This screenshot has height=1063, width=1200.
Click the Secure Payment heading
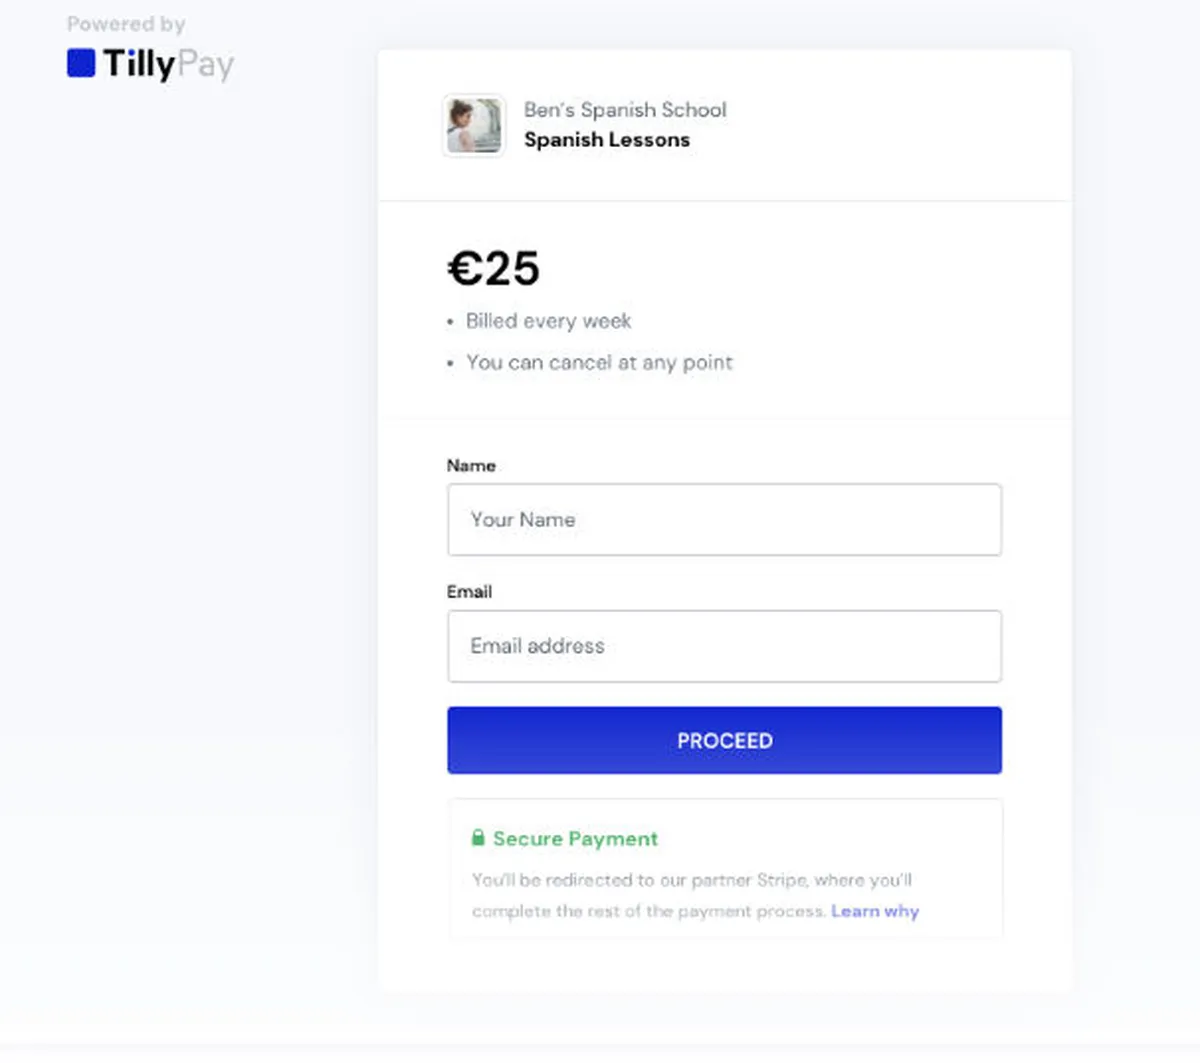(575, 839)
